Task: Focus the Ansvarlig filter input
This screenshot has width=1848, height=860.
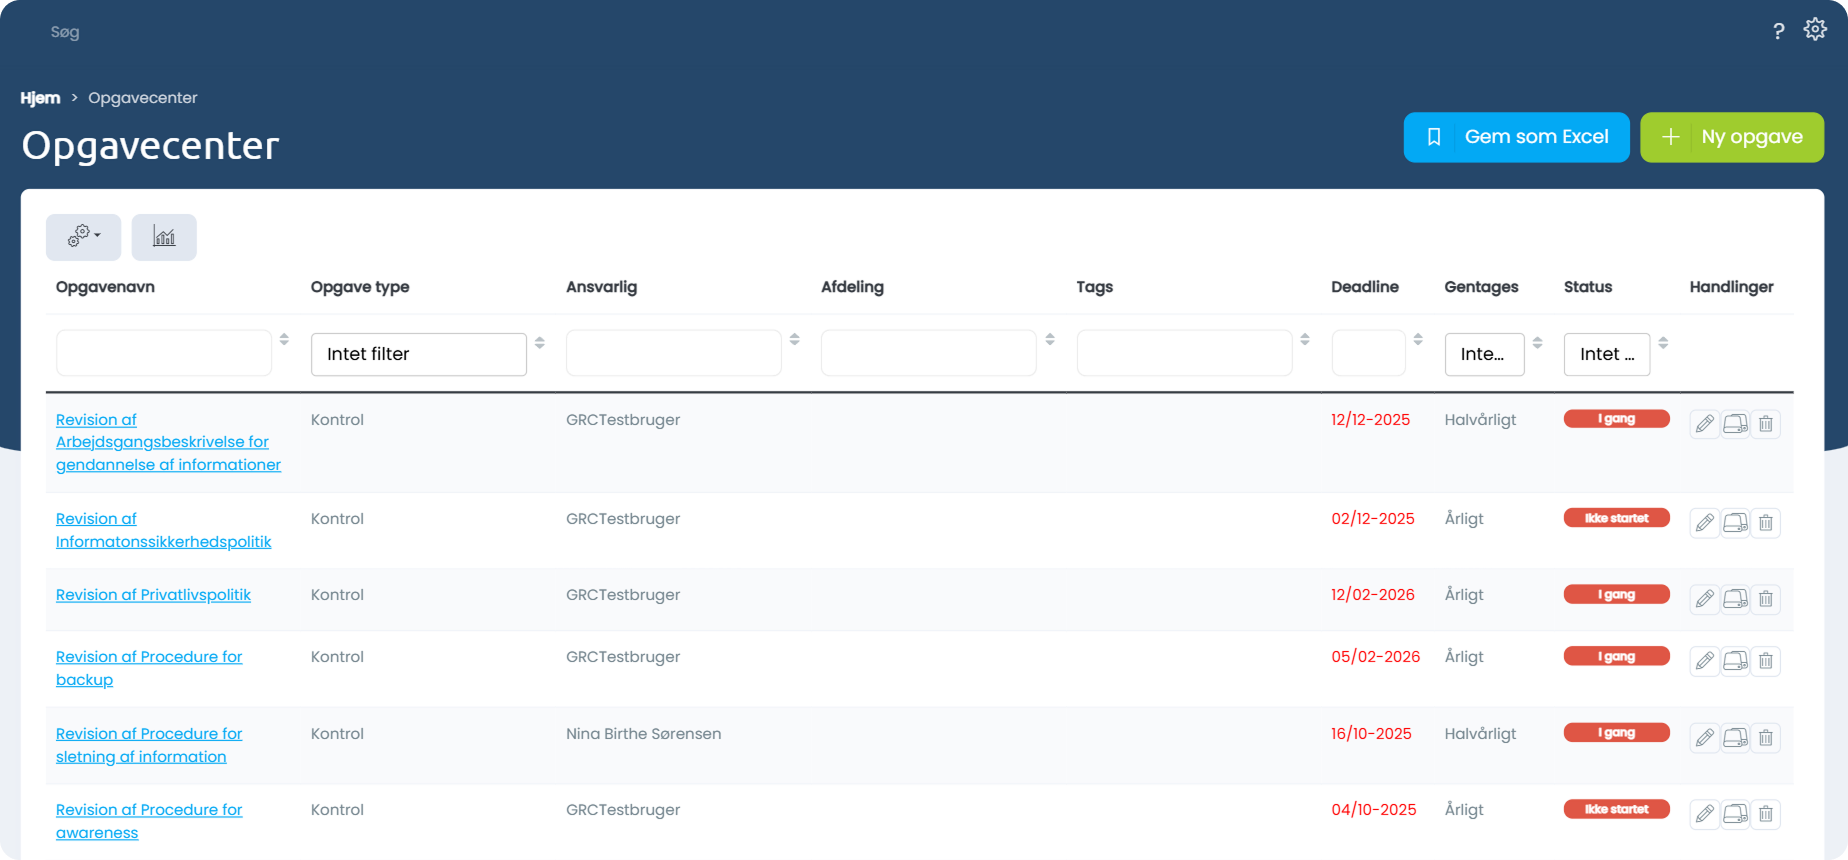Action: [x=674, y=353]
